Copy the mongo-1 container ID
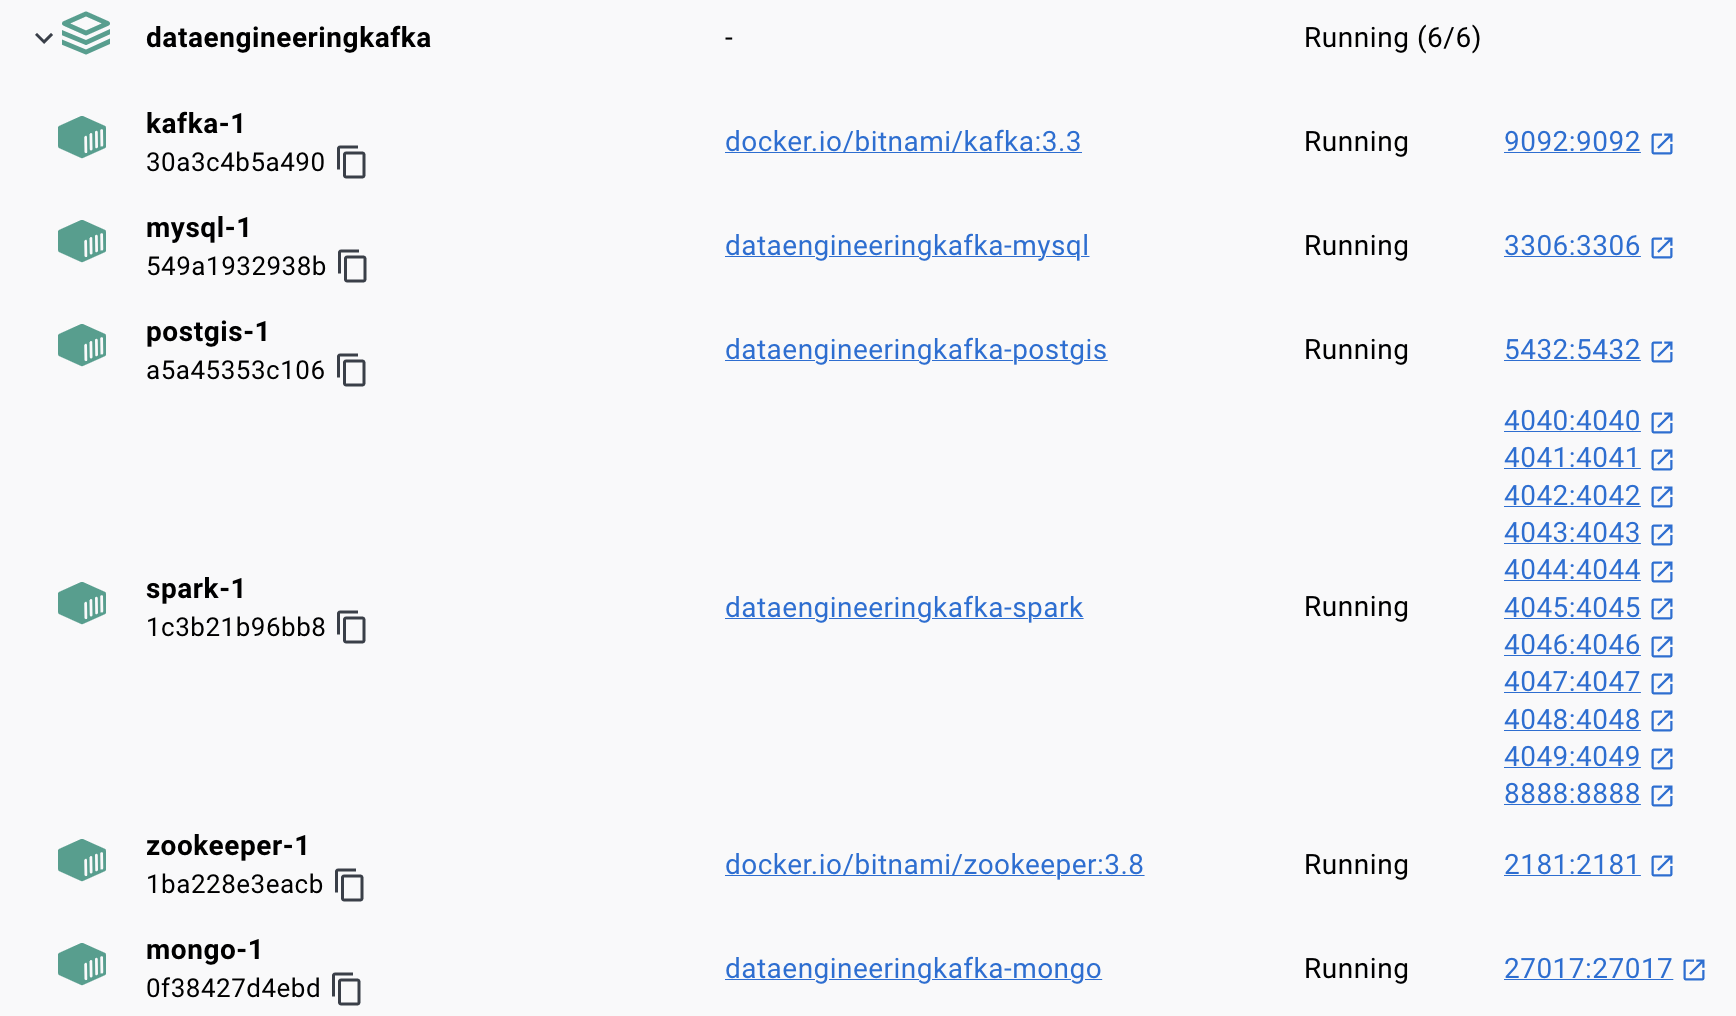This screenshot has width=1736, height=1016. [x=347, y=988]
